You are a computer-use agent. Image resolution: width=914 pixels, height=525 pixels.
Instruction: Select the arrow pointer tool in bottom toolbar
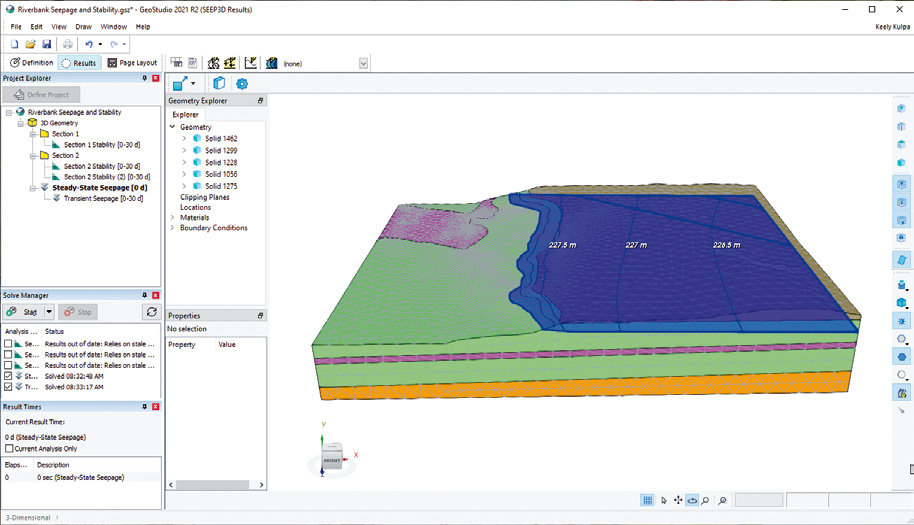[x=663, y=500]
